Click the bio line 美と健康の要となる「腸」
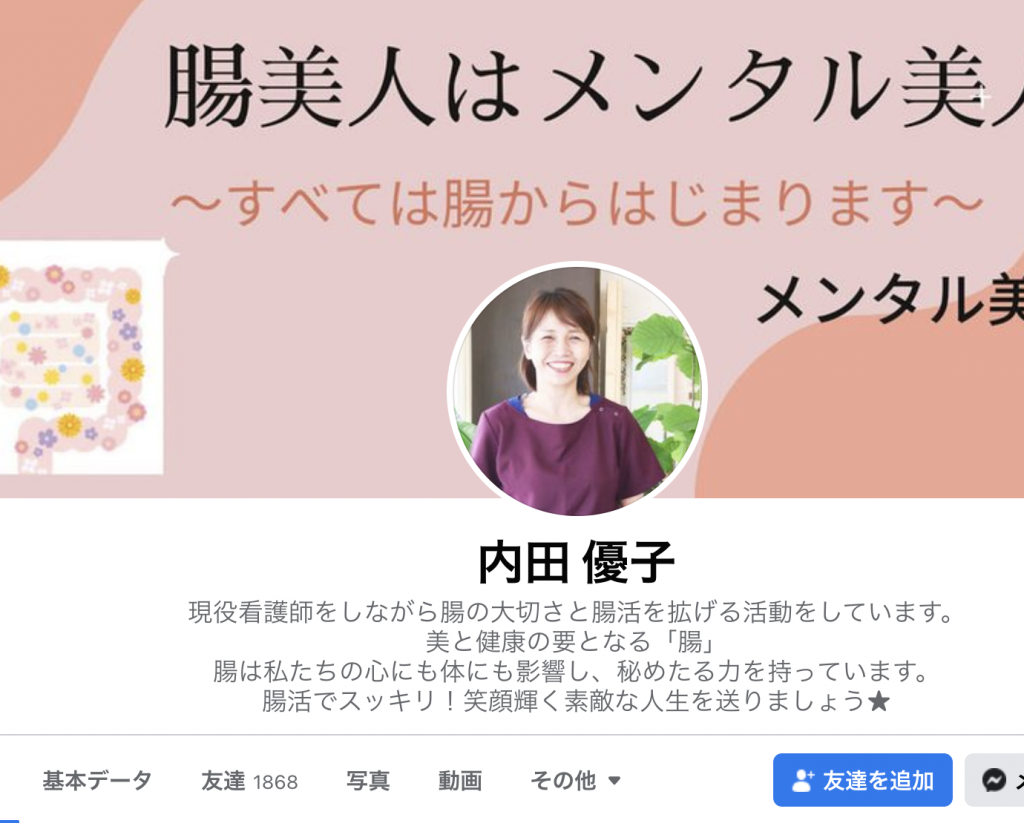 (571, 641)
